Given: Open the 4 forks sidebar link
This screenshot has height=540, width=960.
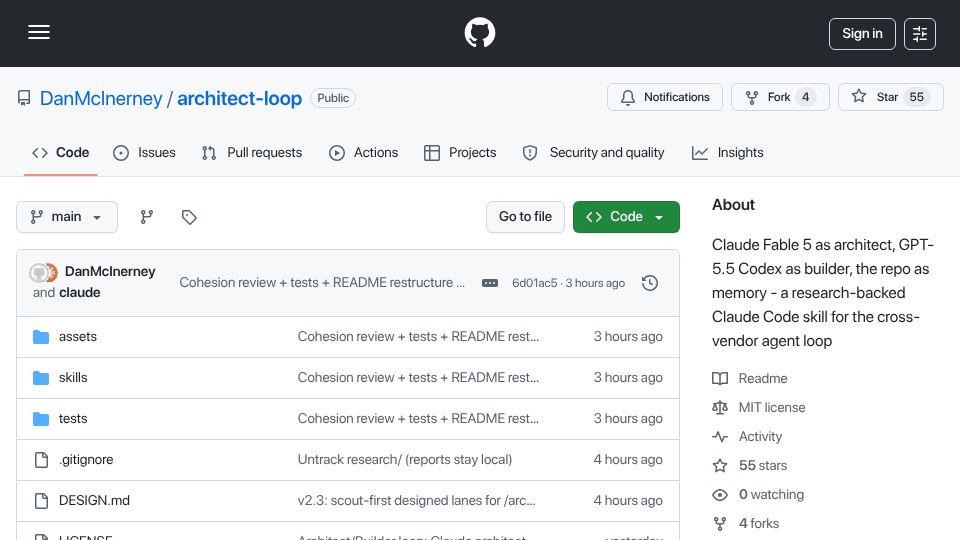Looking at the screenshot, I should click(759, 523).
